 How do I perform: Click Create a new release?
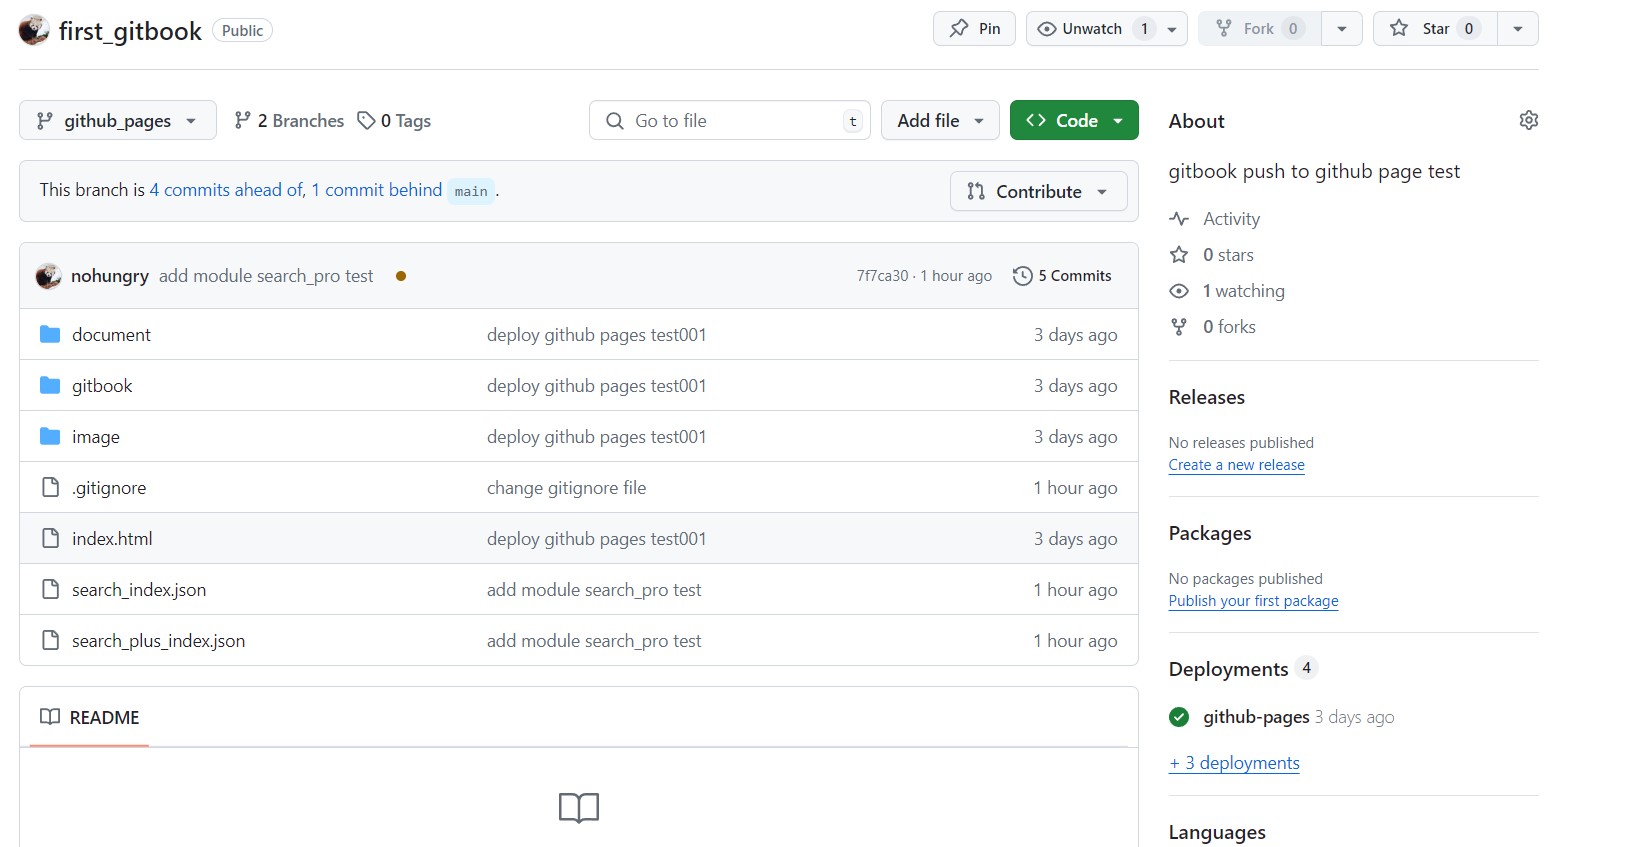1236,465
